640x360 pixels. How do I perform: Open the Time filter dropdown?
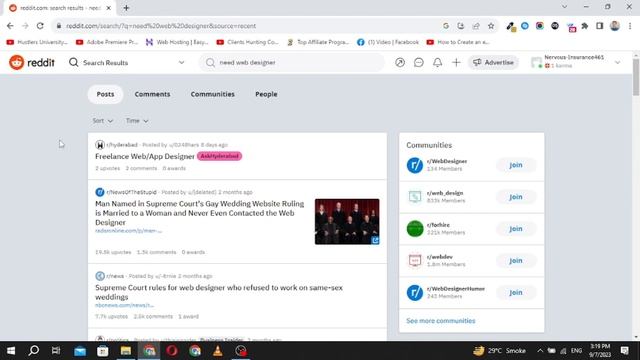click(x=137, y=121)
